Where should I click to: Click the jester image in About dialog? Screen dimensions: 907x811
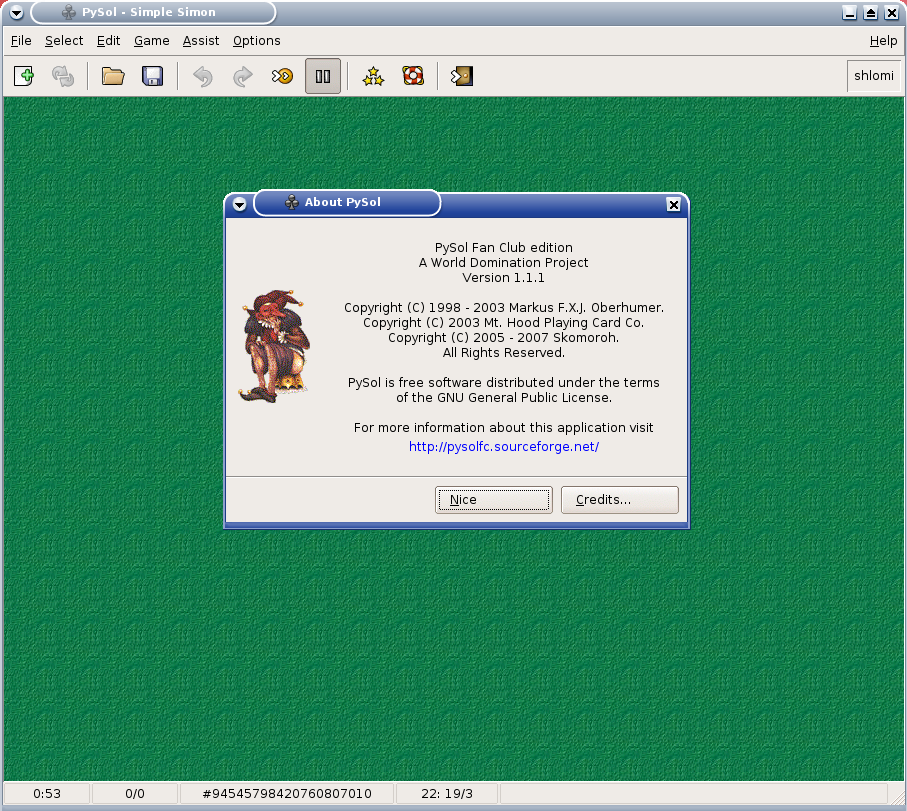275,346
